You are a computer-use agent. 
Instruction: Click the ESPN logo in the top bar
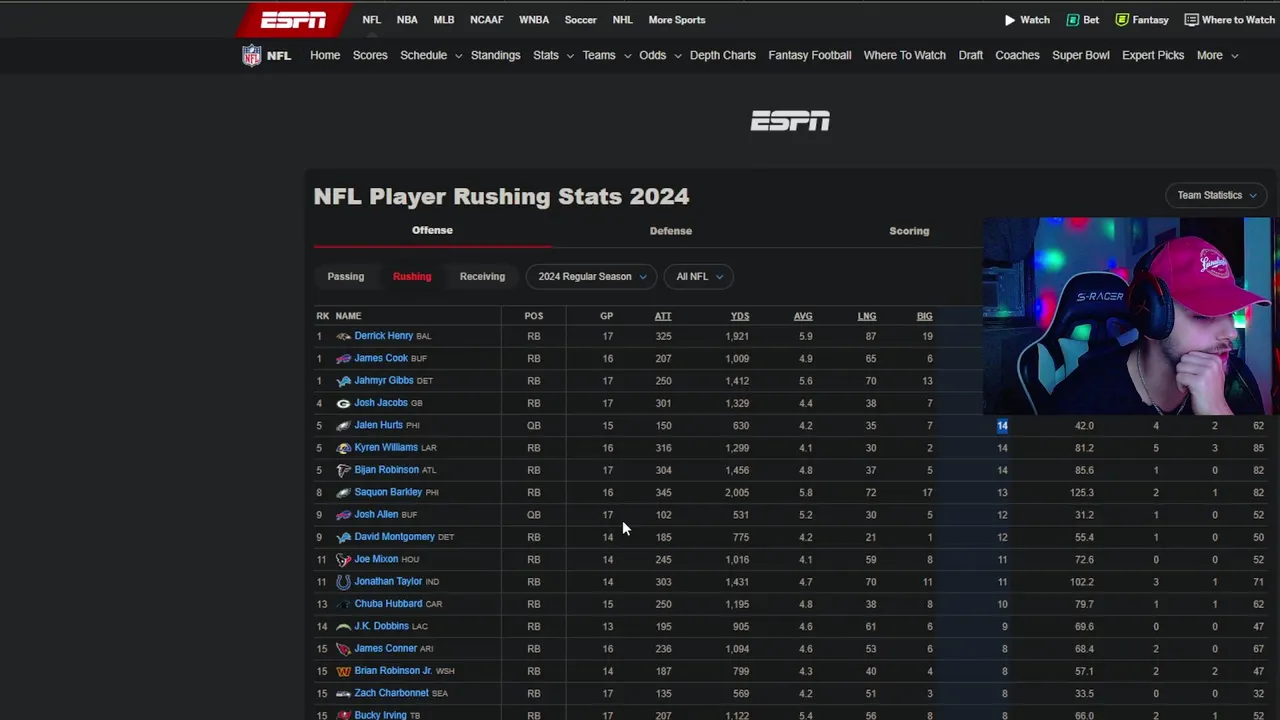tap(293, 20)
